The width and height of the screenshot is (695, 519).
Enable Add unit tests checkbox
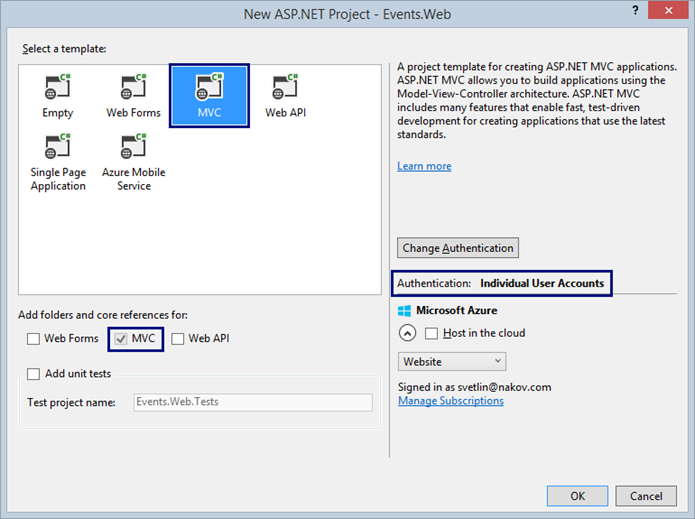tap(35, 374)
